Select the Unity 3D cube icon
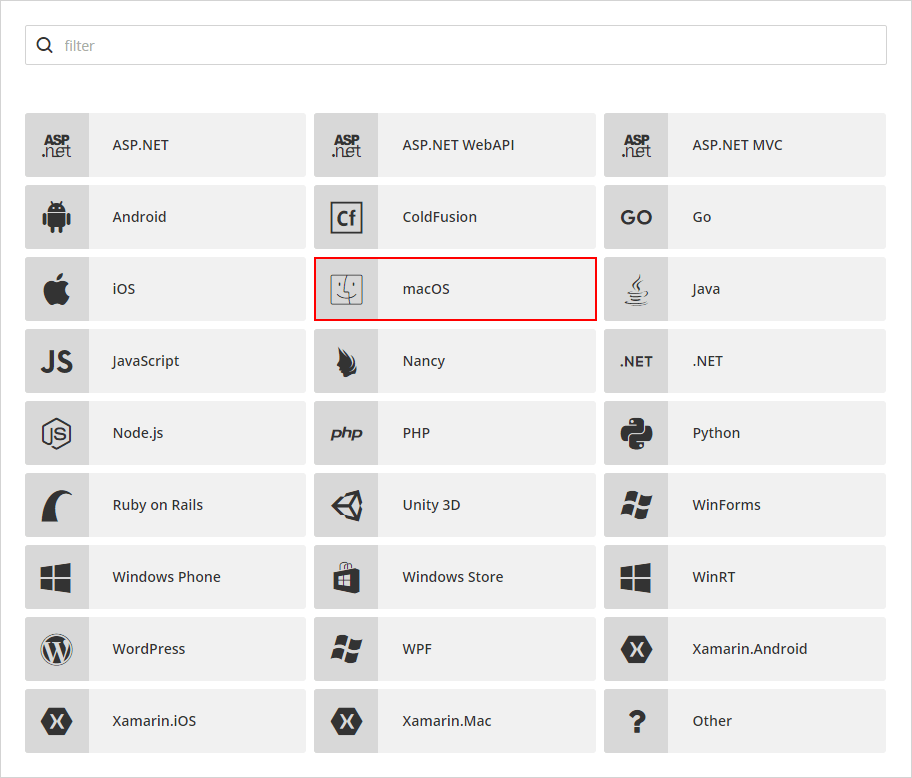 (347, 505)
